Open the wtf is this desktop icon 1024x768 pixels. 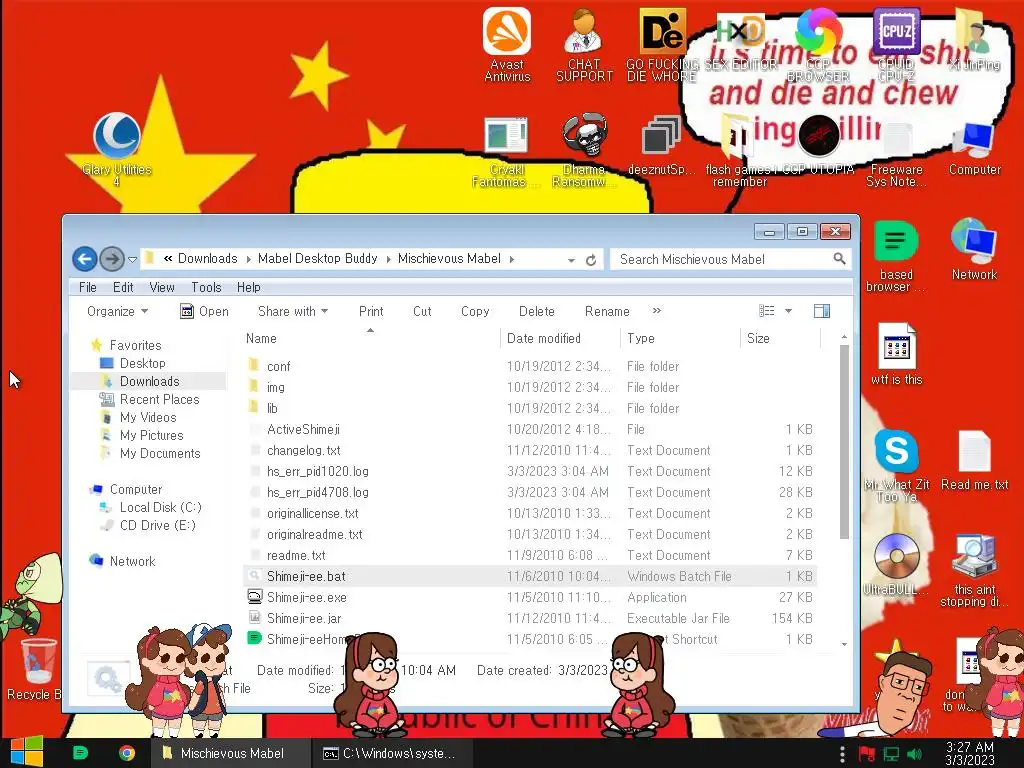click(896, 354)
